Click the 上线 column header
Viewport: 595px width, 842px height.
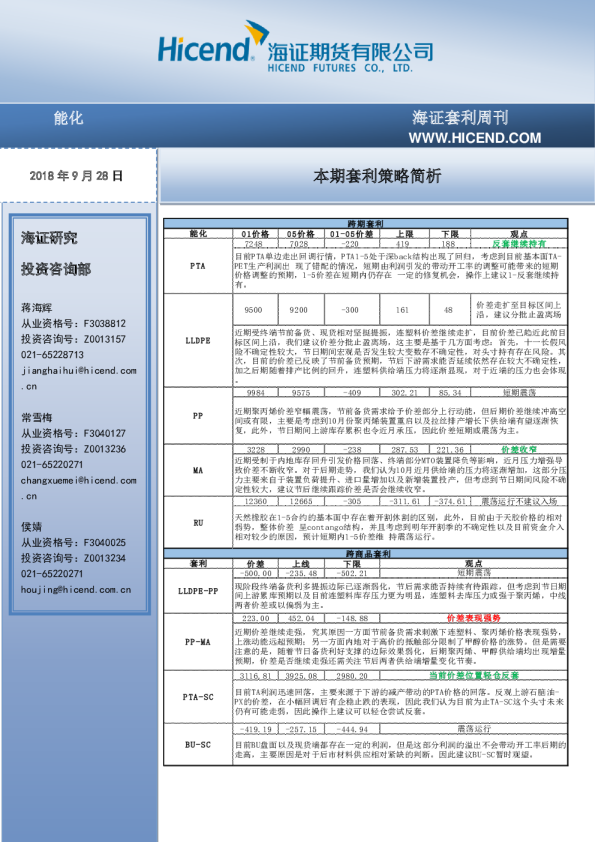click(x=301, y=564)
